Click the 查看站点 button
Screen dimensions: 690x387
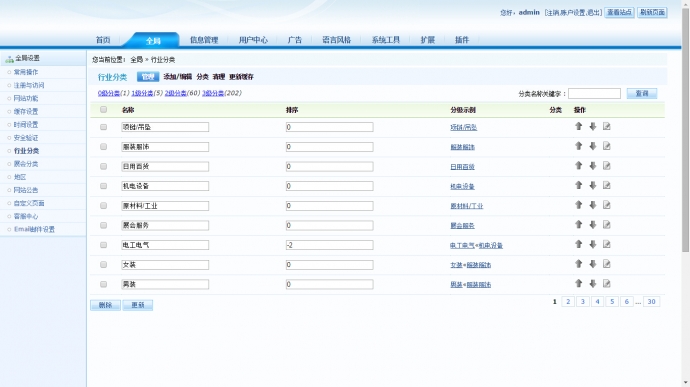coord(619,12)
